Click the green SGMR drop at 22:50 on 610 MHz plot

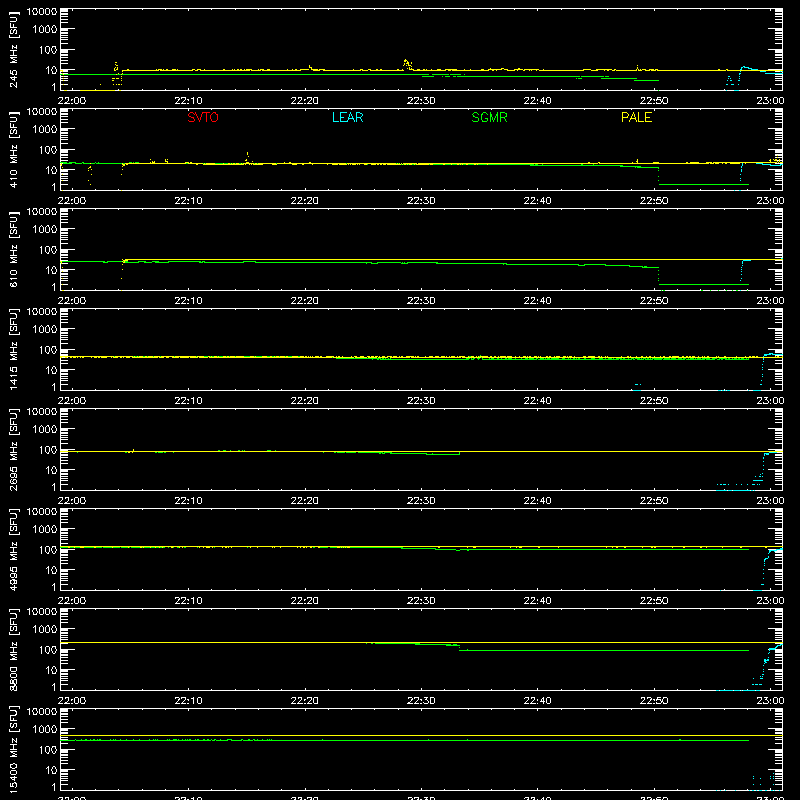659,276
